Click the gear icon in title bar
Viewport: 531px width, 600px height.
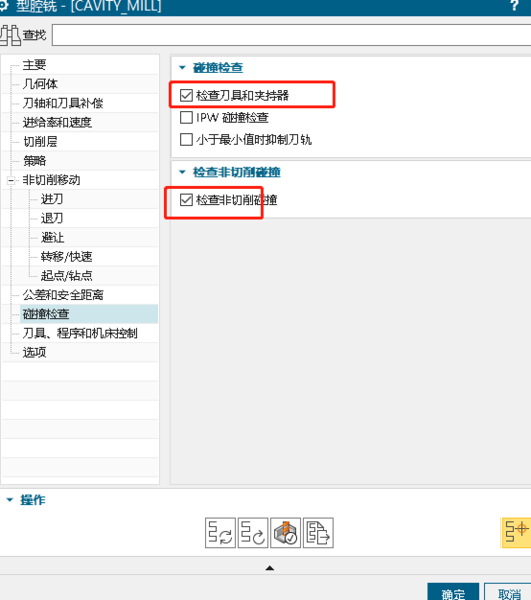(4, 6)
